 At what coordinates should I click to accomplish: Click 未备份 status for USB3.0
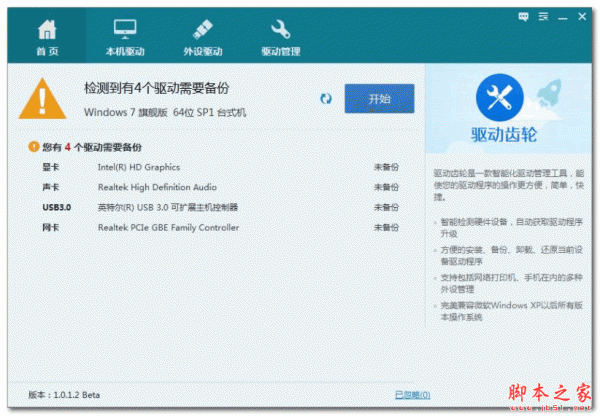pyautogui.click(x=386, y=207)
